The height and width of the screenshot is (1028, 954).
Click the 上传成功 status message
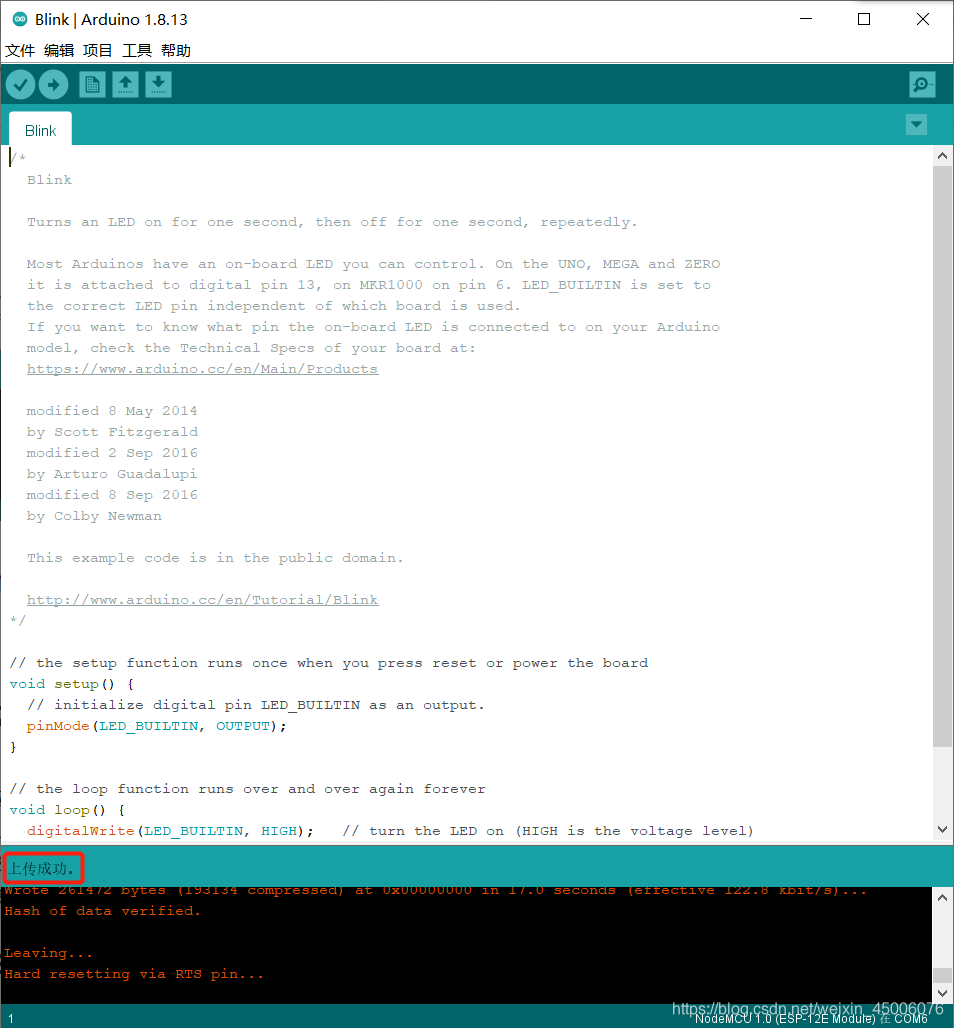click(x=43, y=869)
